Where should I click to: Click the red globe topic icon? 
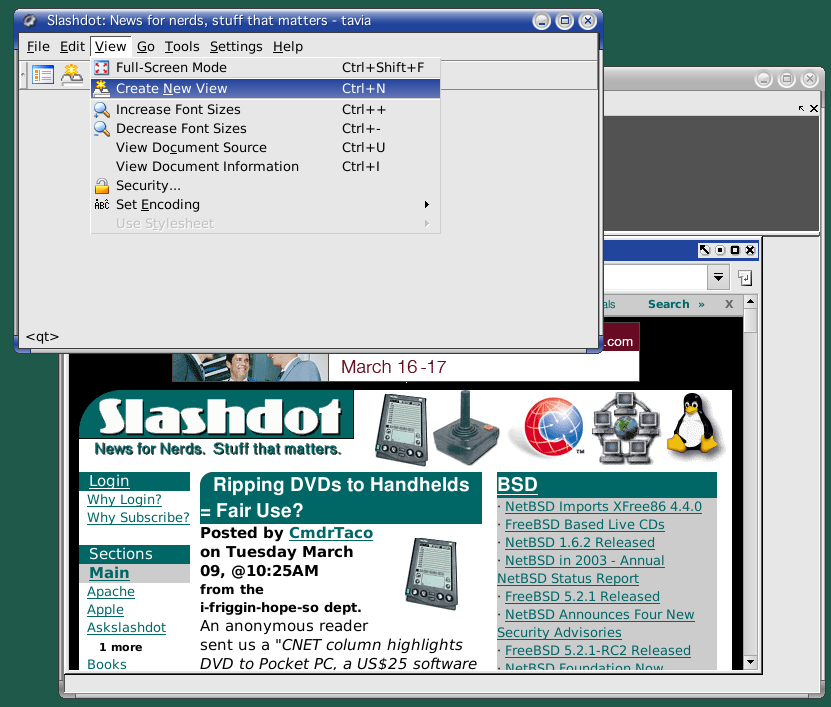tap(552, 427)
